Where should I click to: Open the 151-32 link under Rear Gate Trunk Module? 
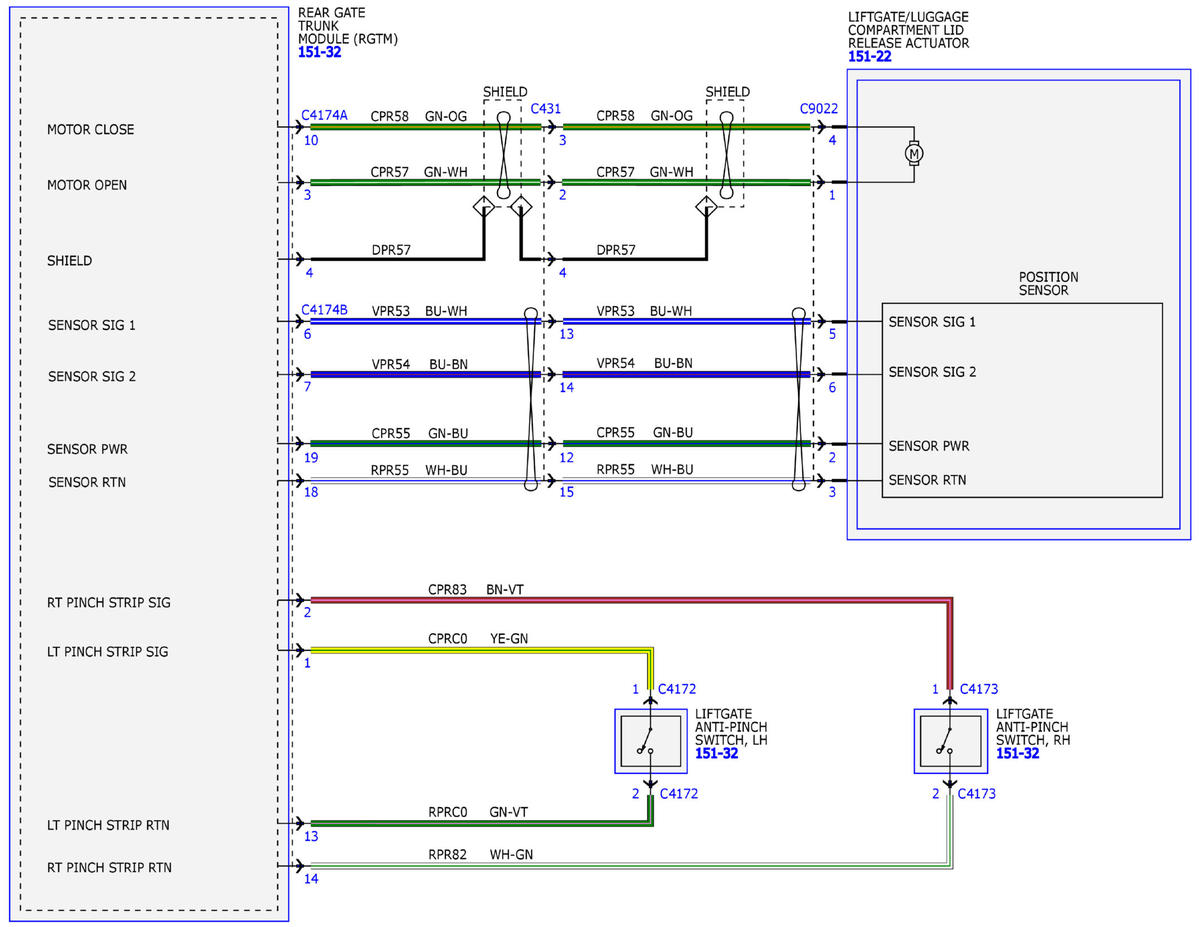tap(320, 52)
